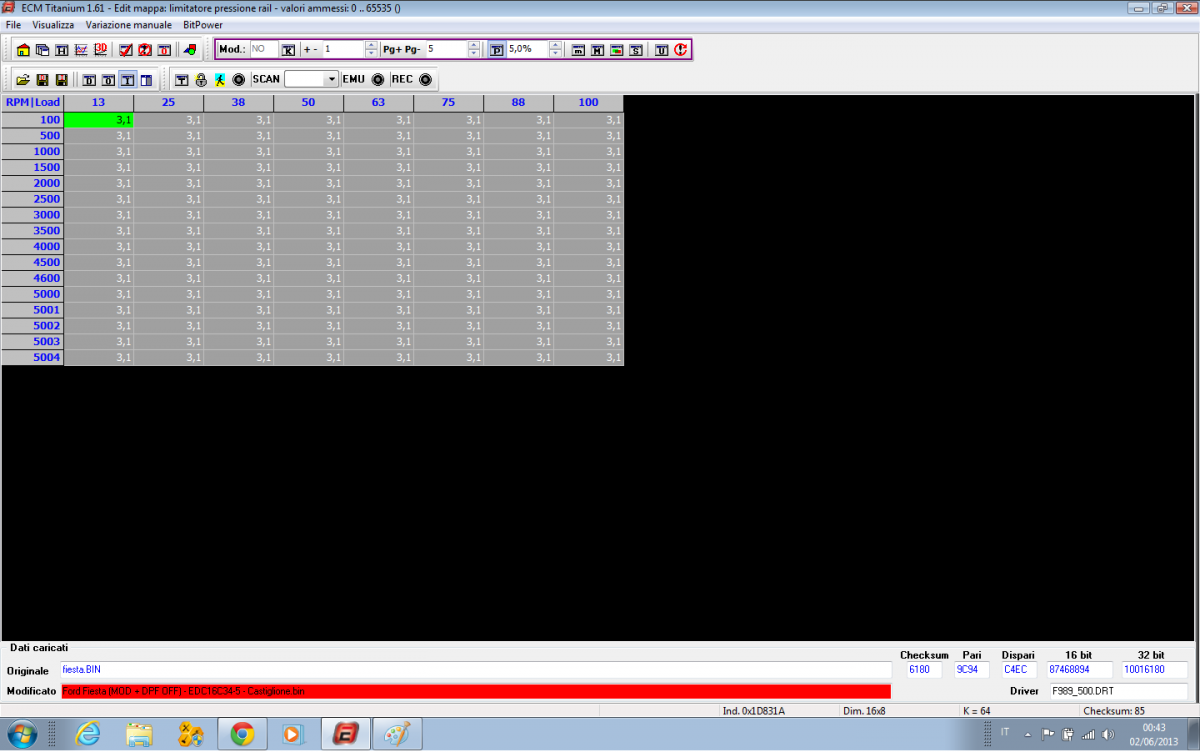Open the 2D graph view icon
Viewport: 1200px width, 752px height.
click(x=81, y=49)
